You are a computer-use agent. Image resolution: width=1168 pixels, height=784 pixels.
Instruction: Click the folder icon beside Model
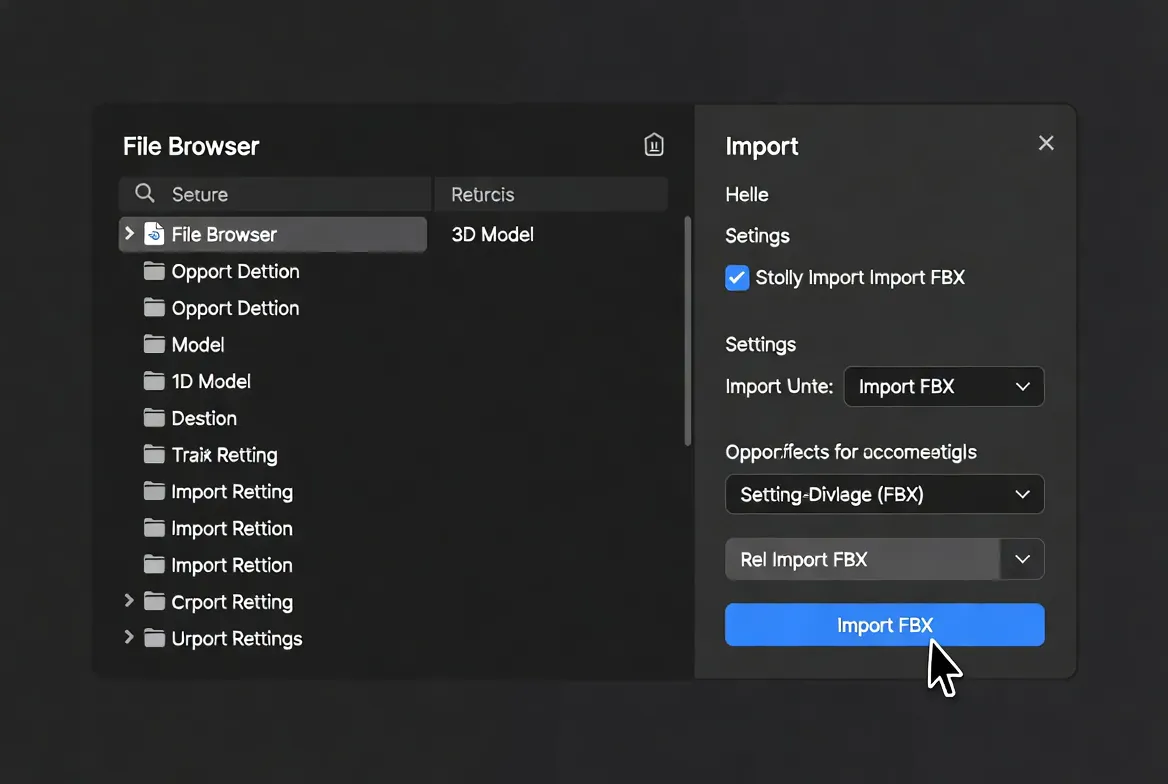[x=154, y=344]
